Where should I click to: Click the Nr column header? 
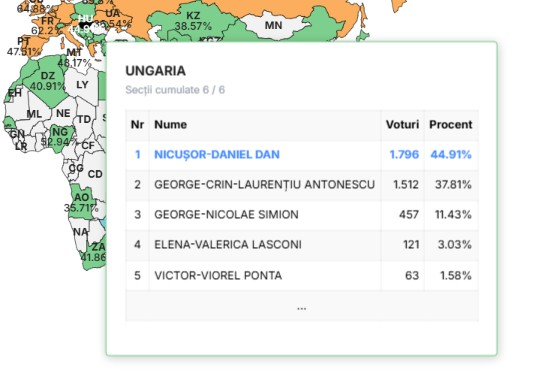tap(137, 125)
